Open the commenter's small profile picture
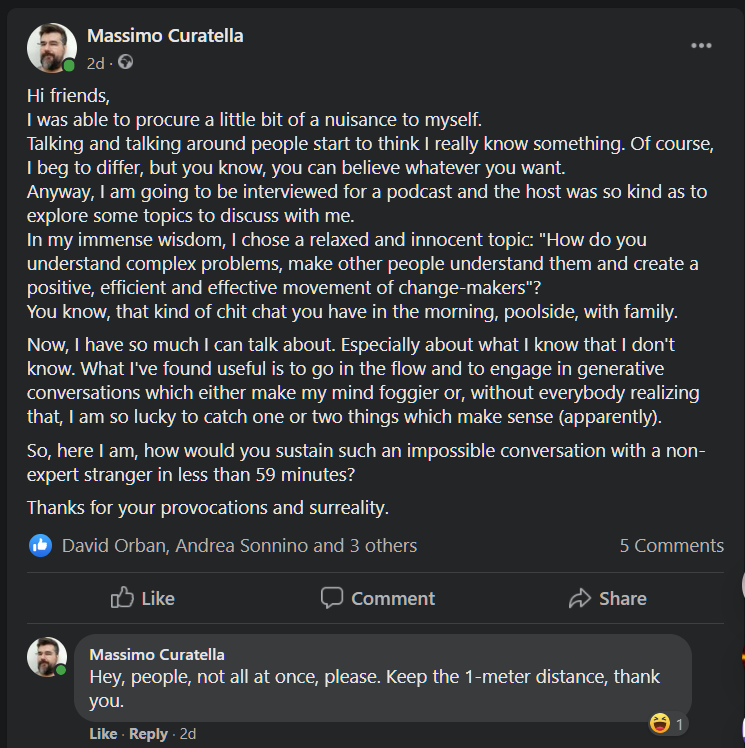The image size is (745, 748). point(46,657)
